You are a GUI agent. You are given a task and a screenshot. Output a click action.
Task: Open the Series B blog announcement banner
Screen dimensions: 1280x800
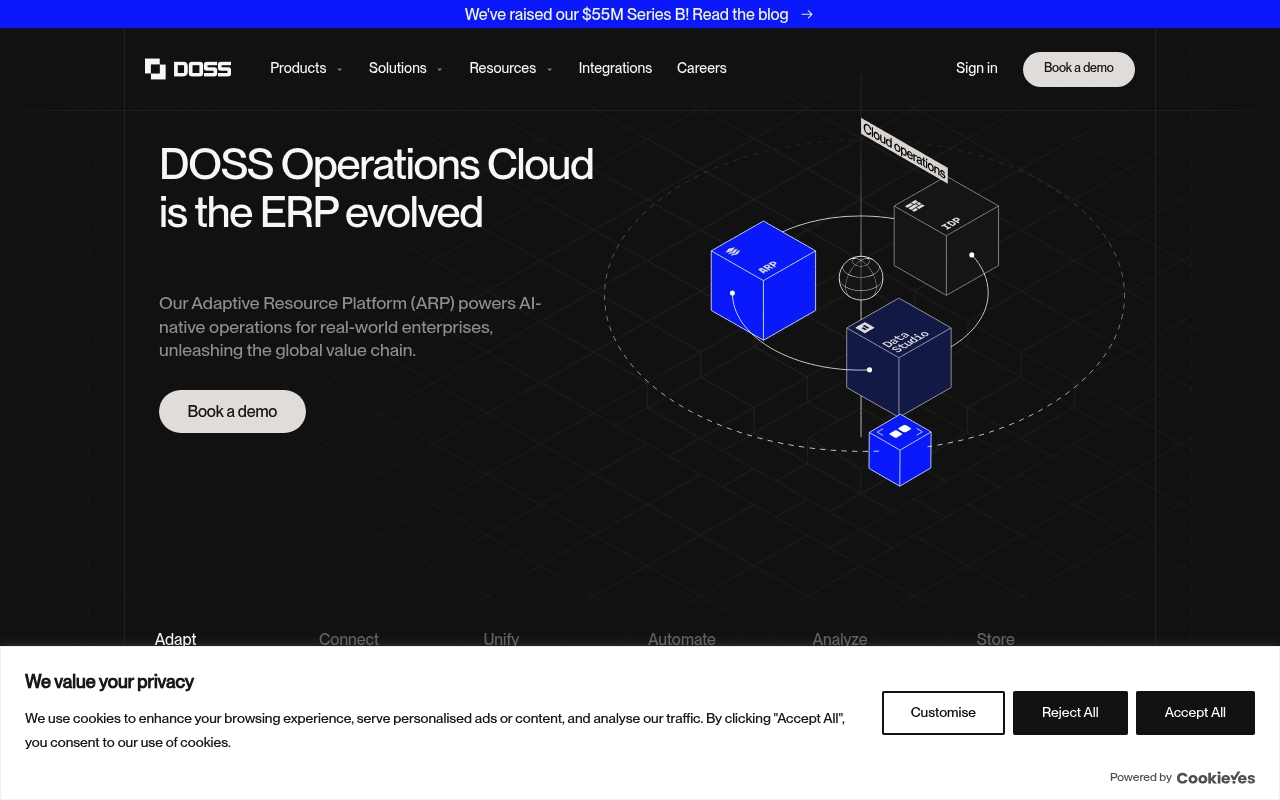pos(639,14)
